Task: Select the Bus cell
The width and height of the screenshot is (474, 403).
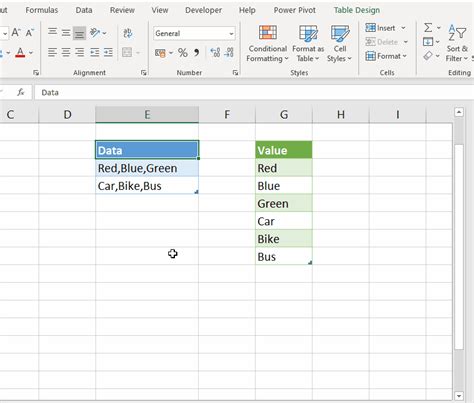Action: click(284, 256)
